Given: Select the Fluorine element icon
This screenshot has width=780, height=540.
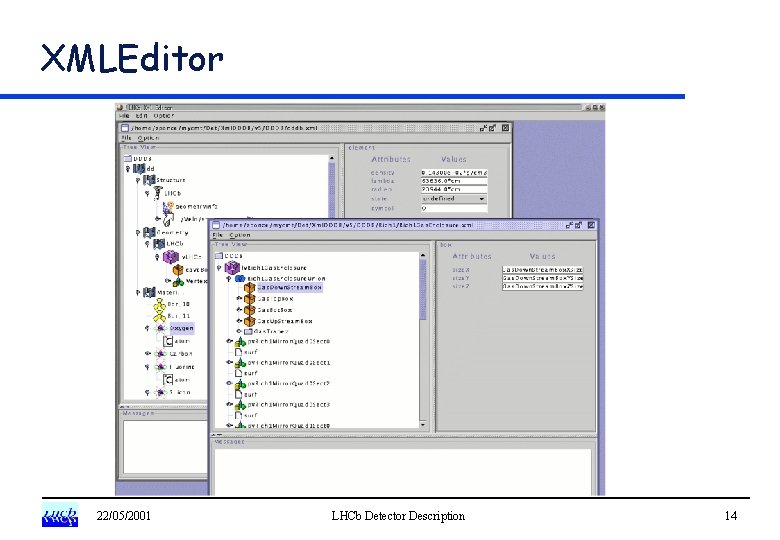Looking at the screenshot, I should [x=160, y=367].
